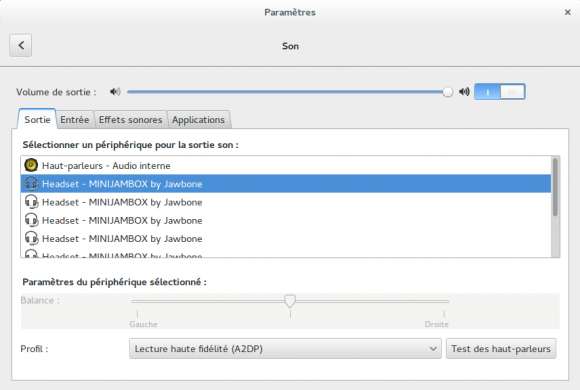580x390 pixels.
Task: Click the speaker icon of Haut-parleurs
Action: 31,165
